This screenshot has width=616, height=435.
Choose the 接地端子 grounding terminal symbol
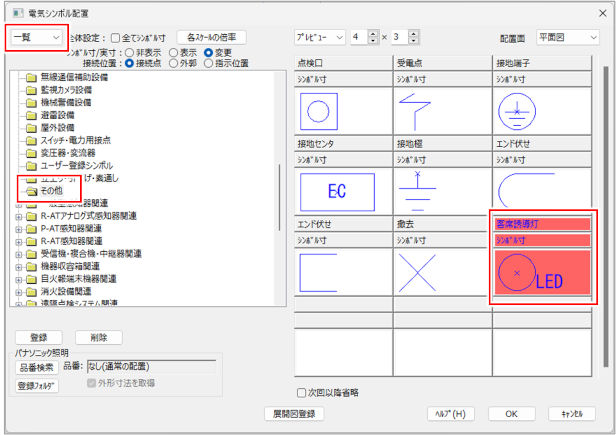point(541,109)
